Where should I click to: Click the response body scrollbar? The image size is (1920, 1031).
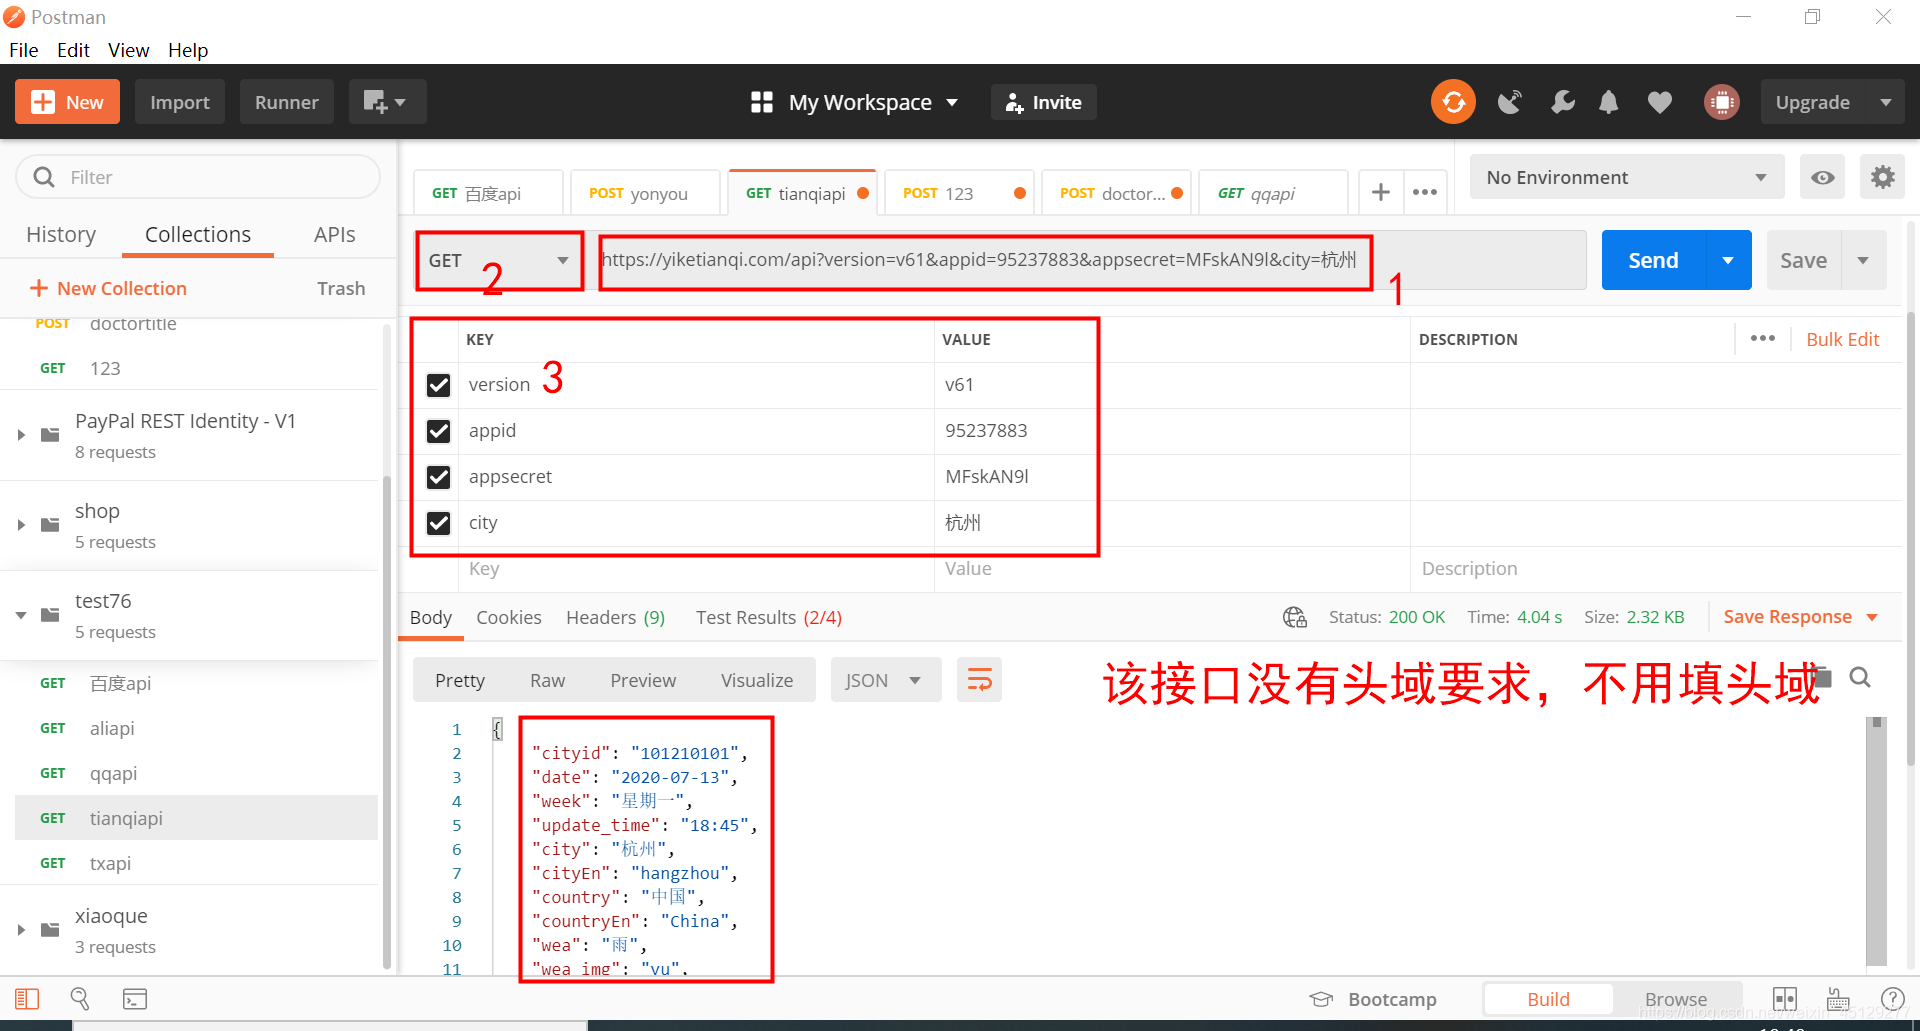[1877, 841]
